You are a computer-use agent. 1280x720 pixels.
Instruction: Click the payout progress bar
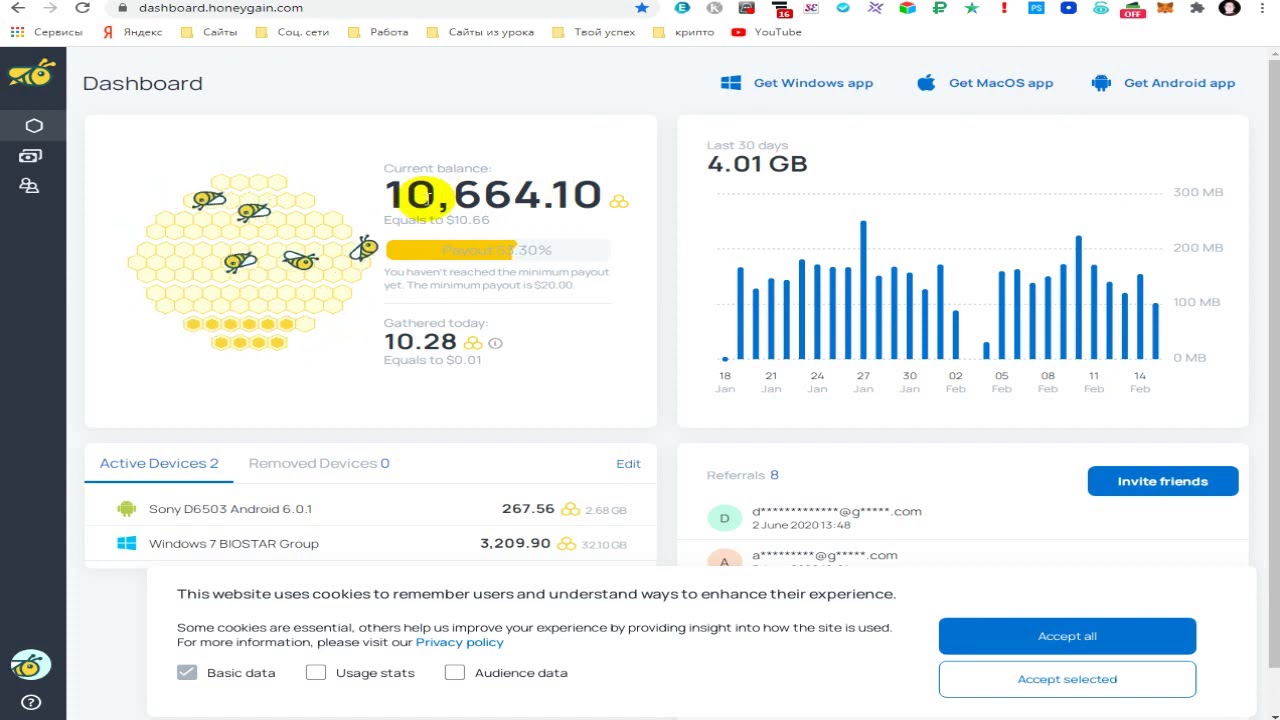point(497,250)
